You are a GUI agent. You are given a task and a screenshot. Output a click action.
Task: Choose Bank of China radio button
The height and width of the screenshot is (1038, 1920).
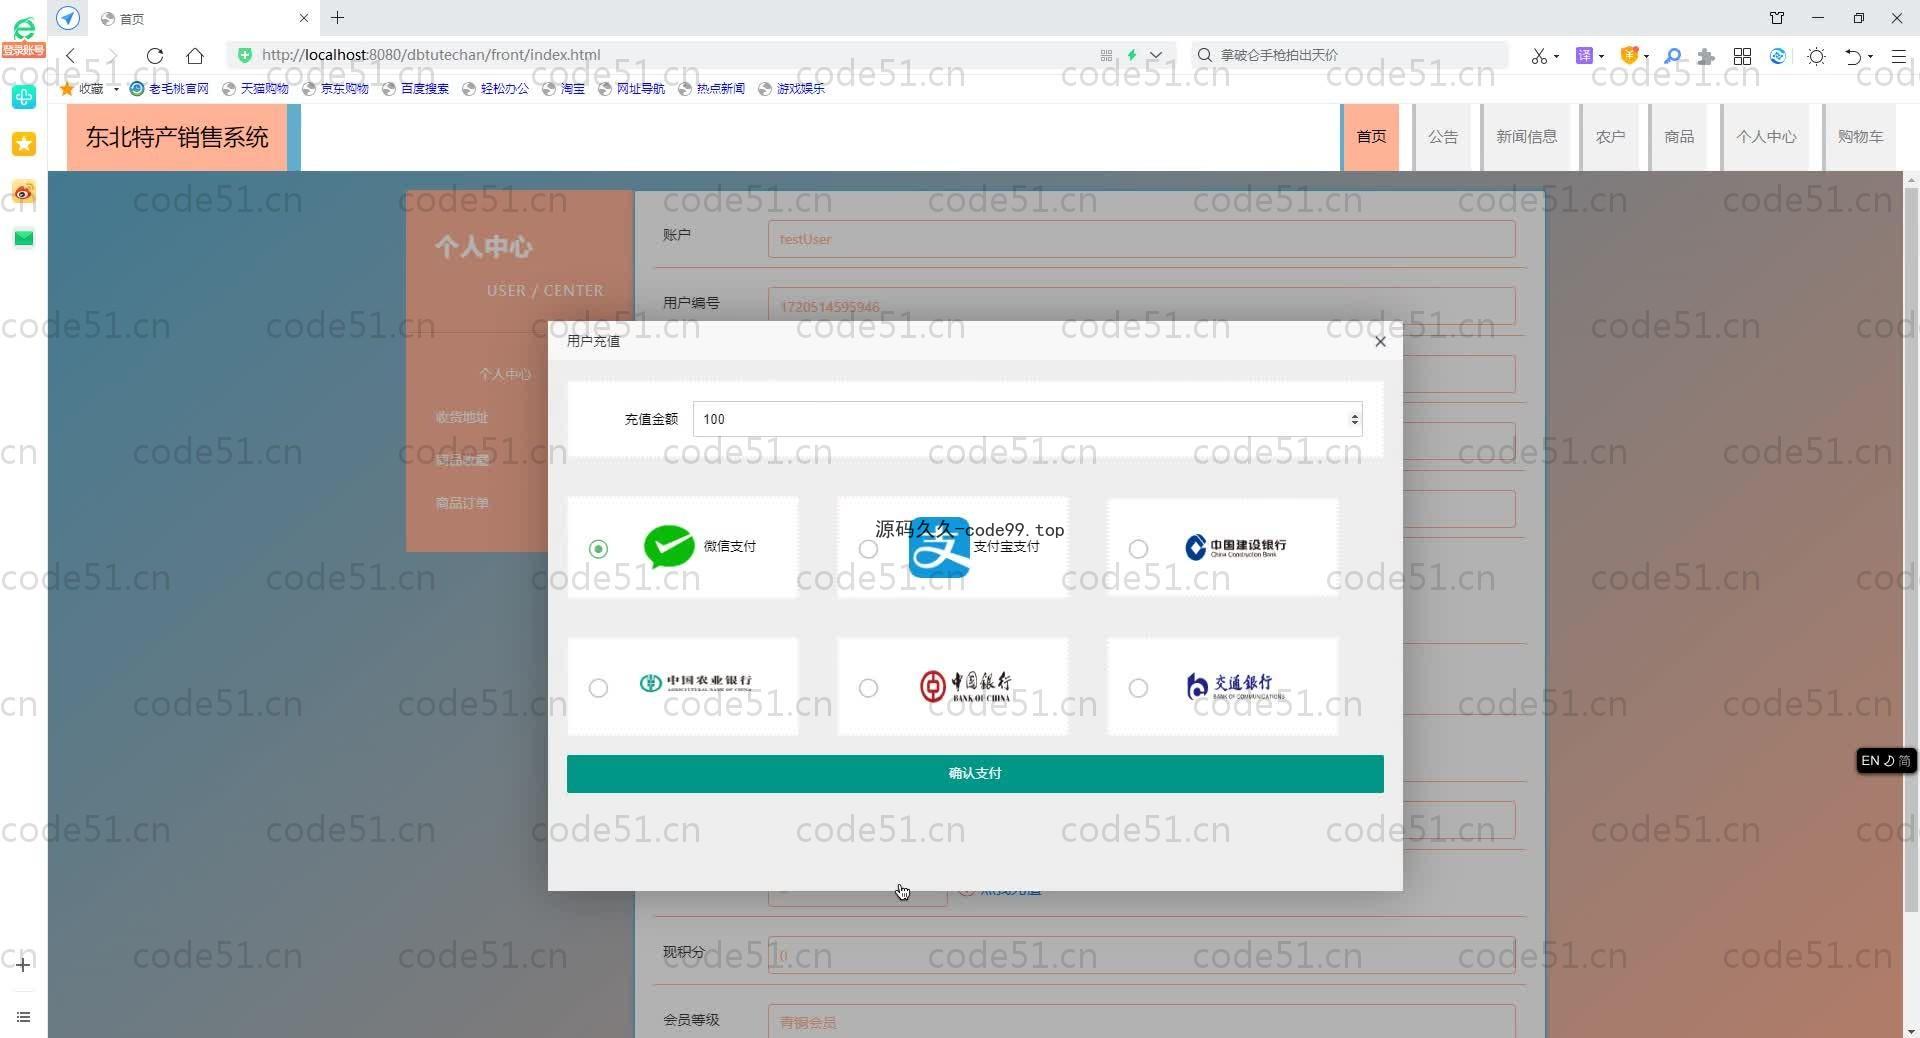868,688
